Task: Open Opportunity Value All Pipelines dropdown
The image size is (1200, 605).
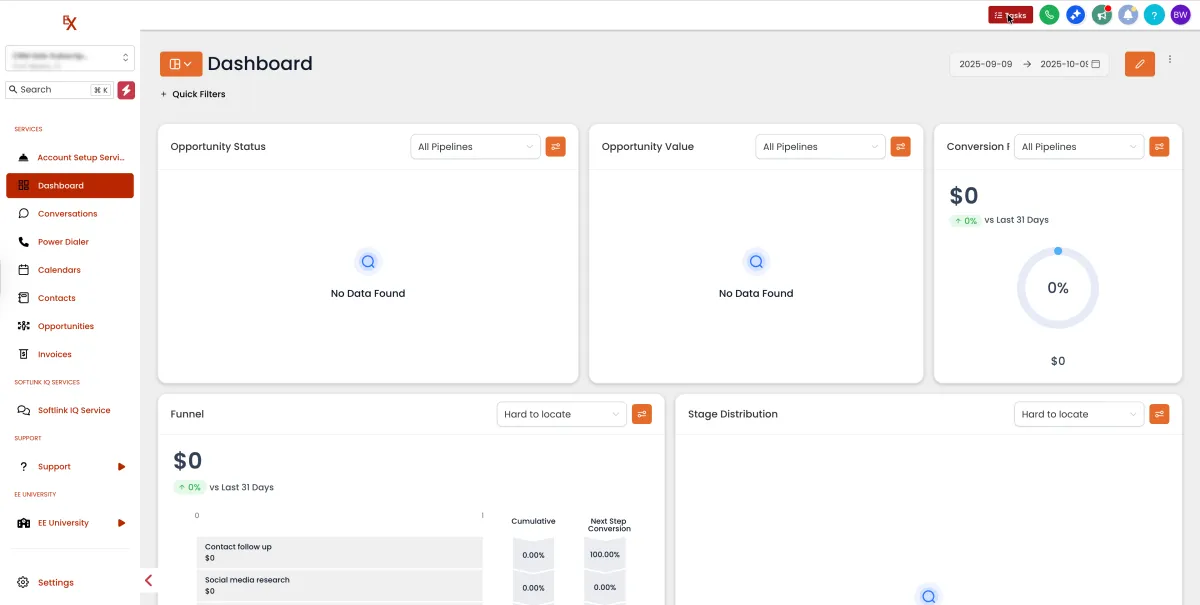Action: click(821, 147)
